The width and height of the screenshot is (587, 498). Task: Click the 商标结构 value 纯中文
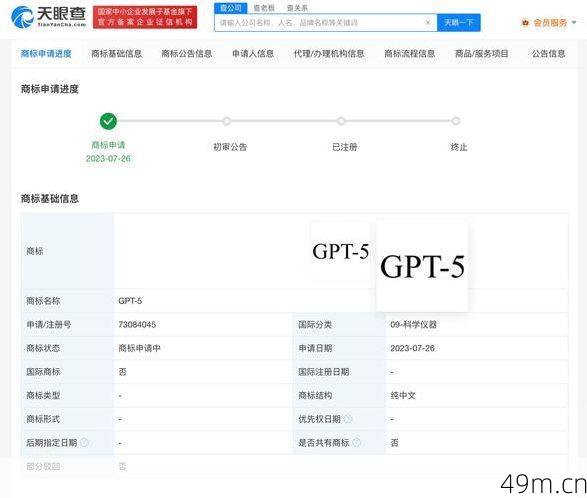403,395
